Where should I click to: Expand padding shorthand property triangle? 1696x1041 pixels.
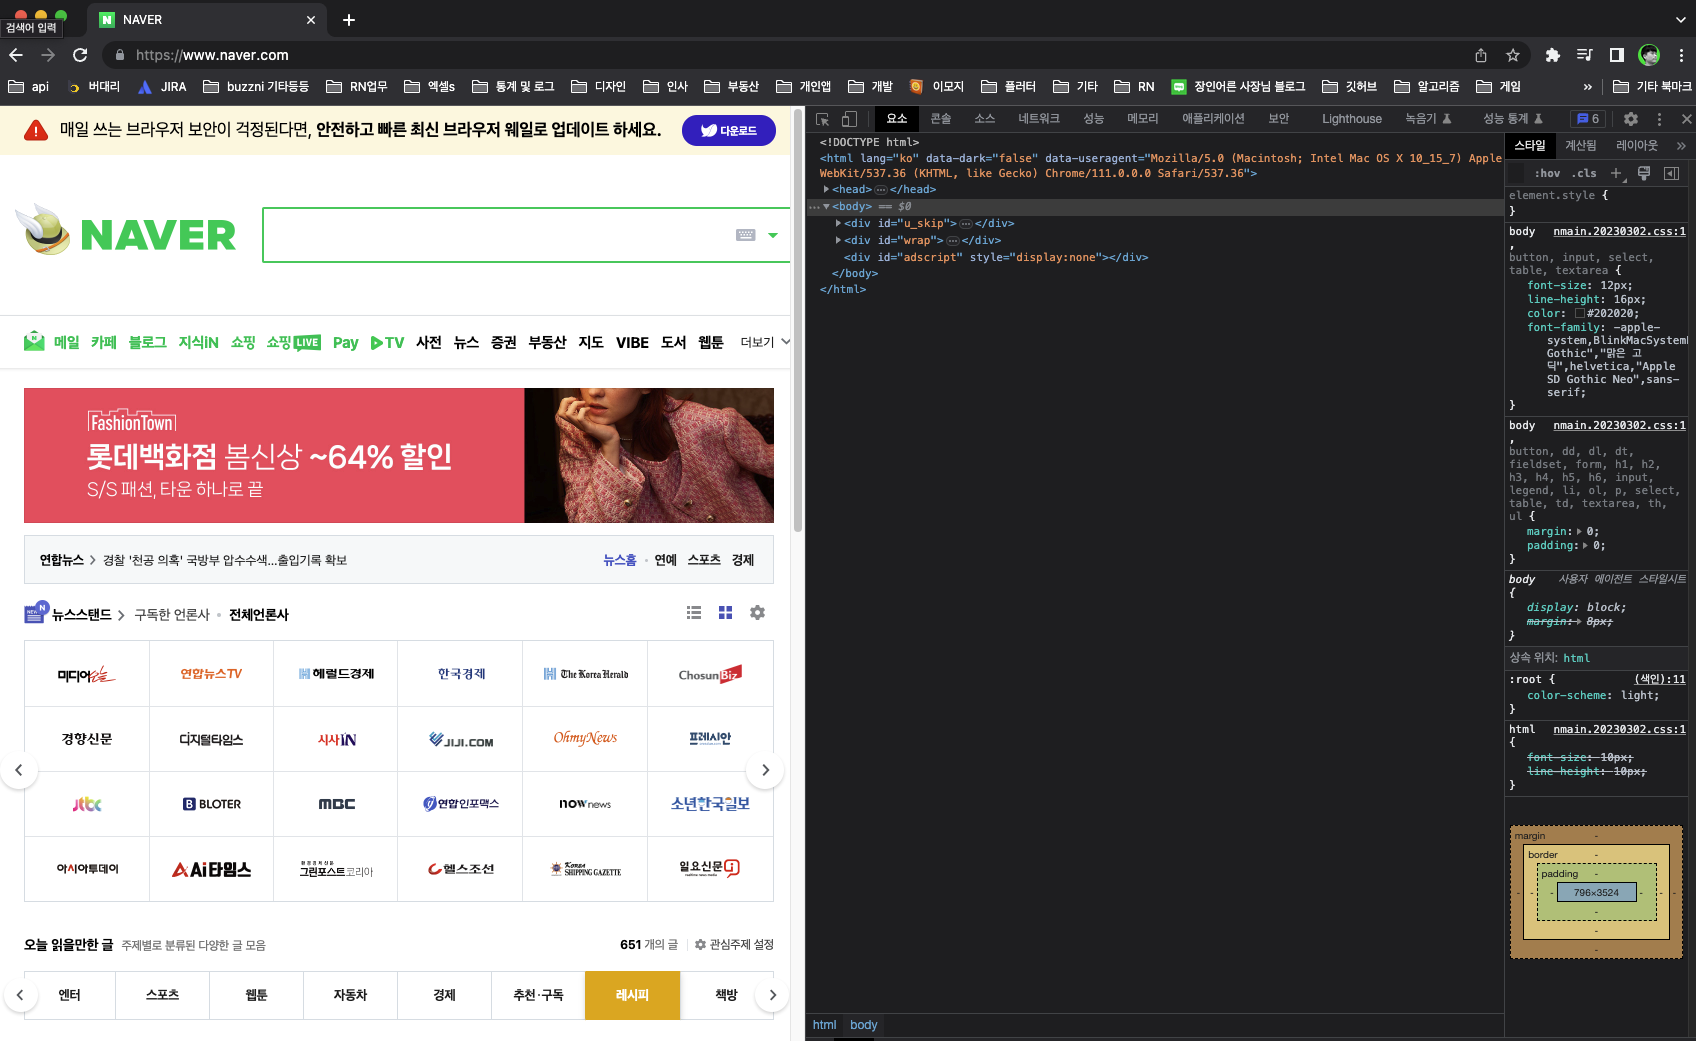(1585, 546)
